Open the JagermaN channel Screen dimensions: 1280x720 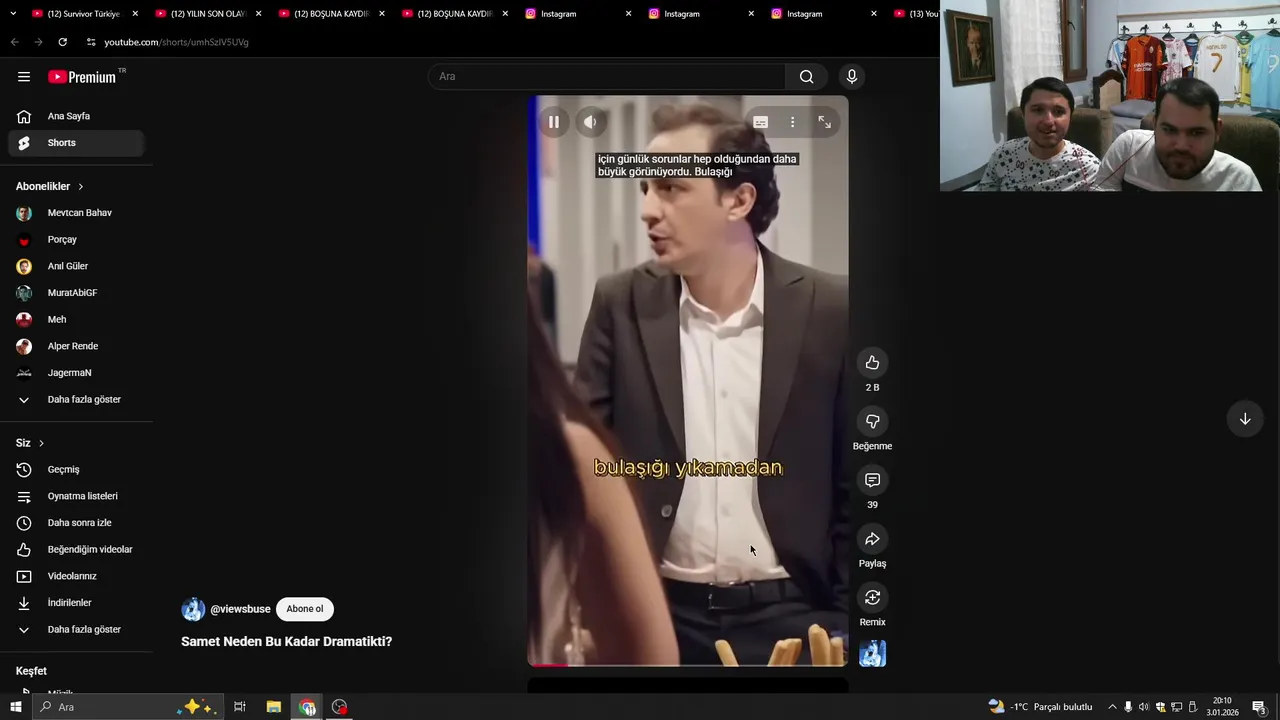tap(76, 373)
